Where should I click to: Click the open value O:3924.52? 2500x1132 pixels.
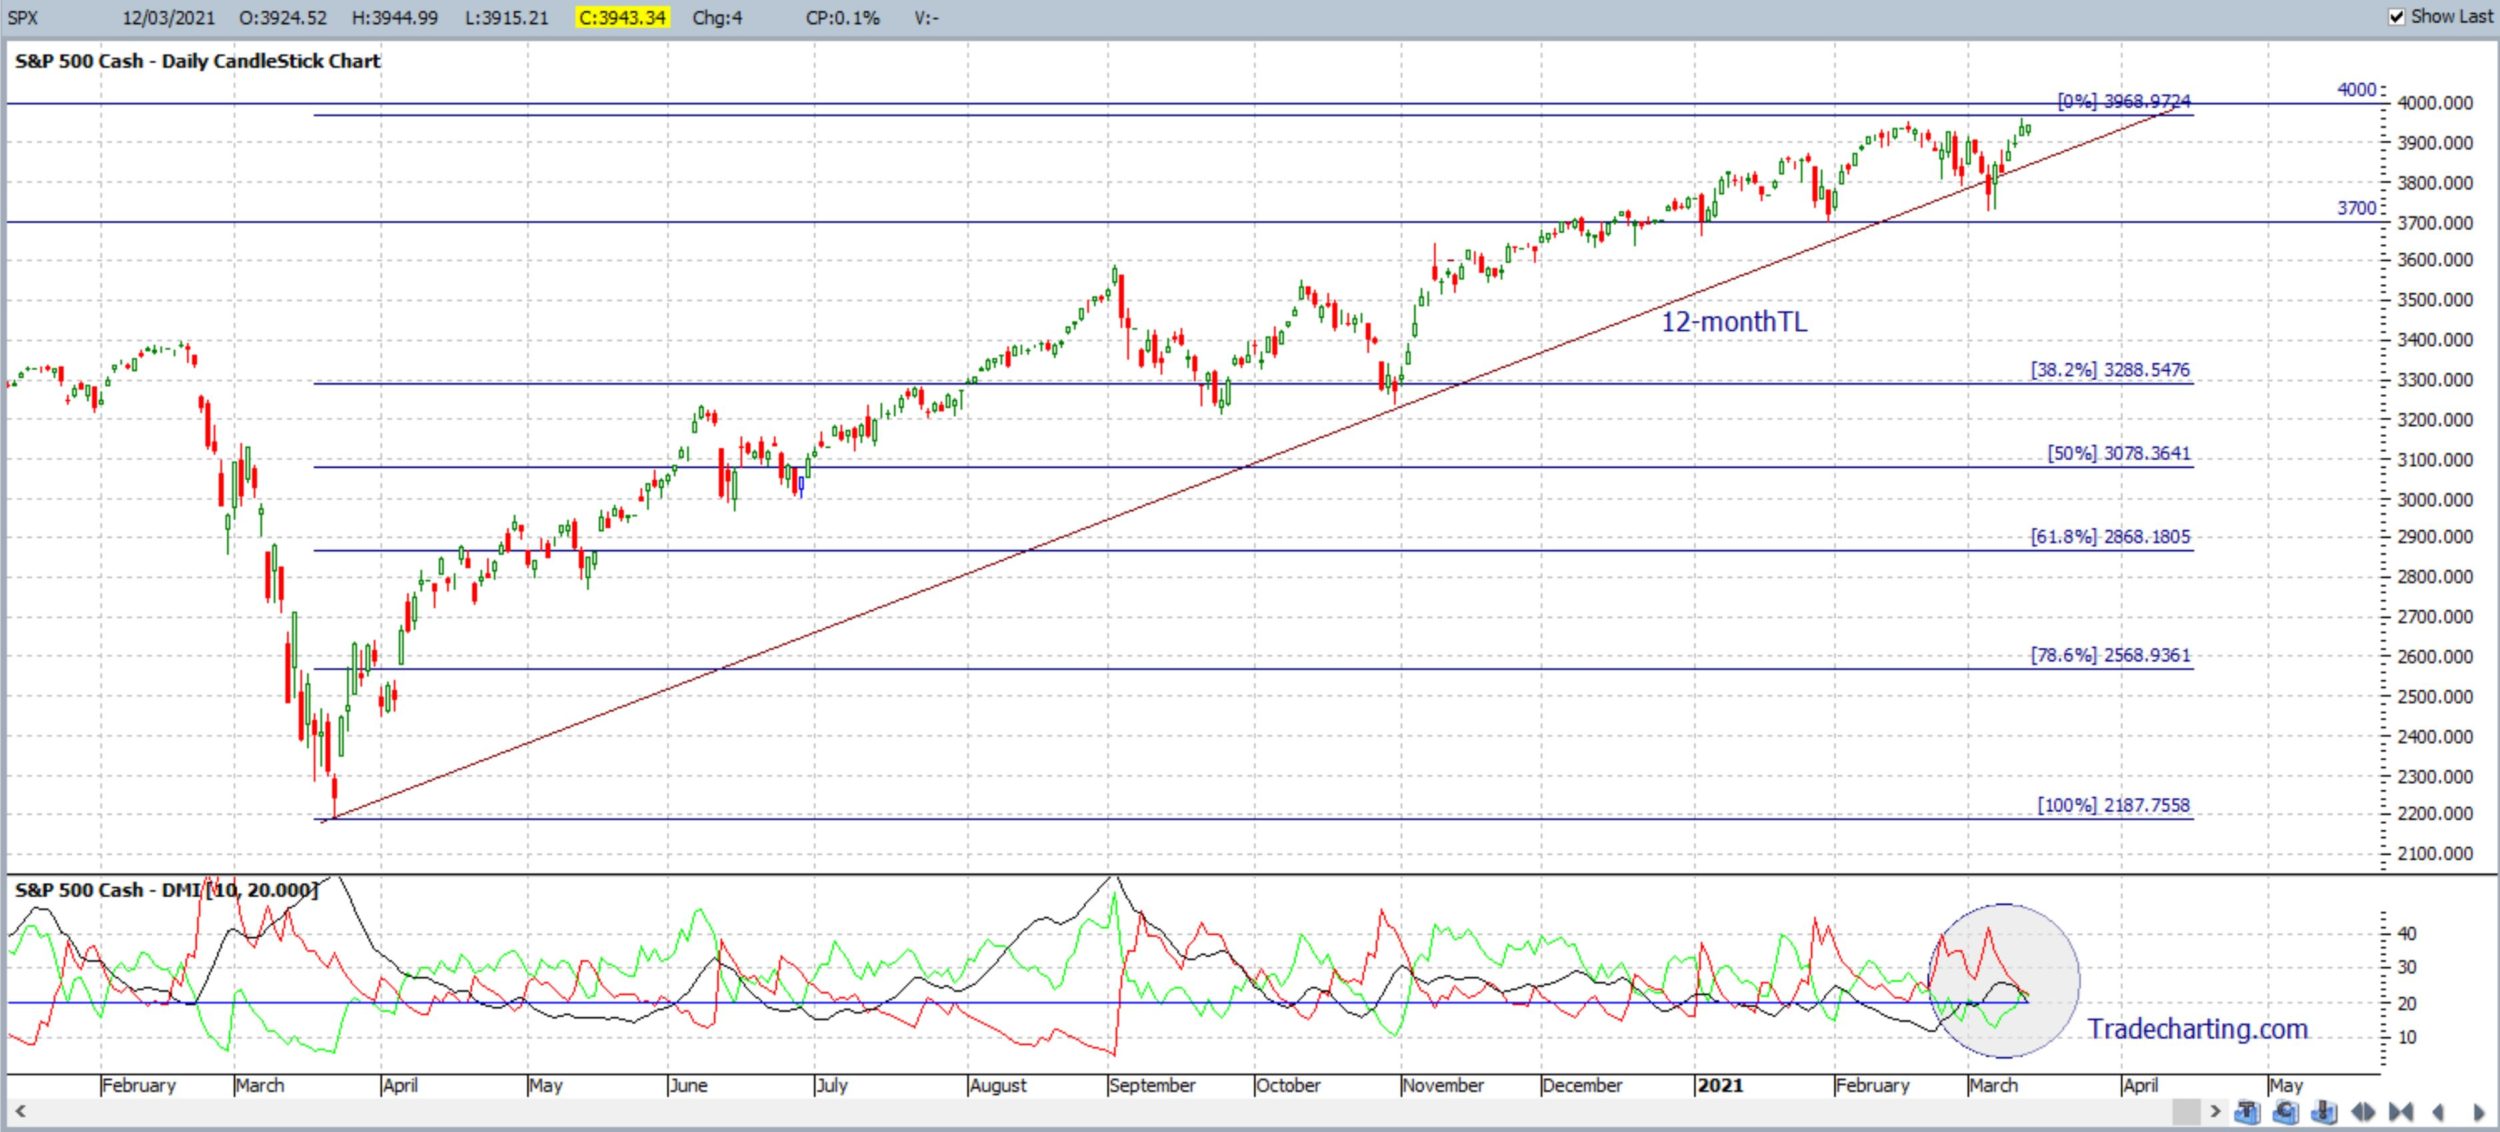coord(283,17)
